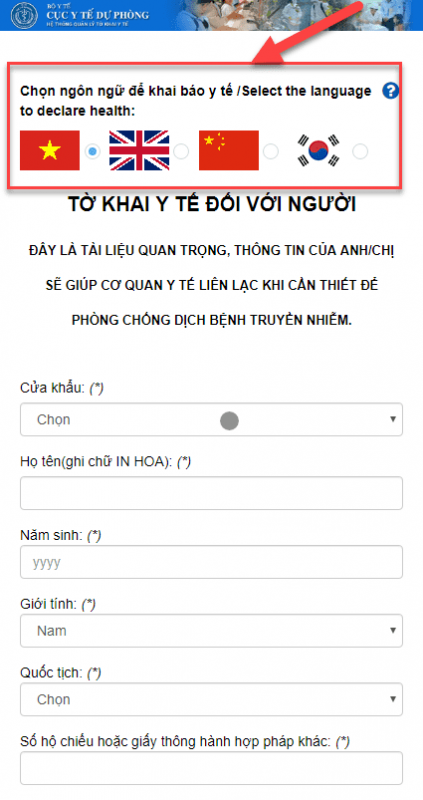Click the Số hộ chiếu input field

tap(211, 768)
